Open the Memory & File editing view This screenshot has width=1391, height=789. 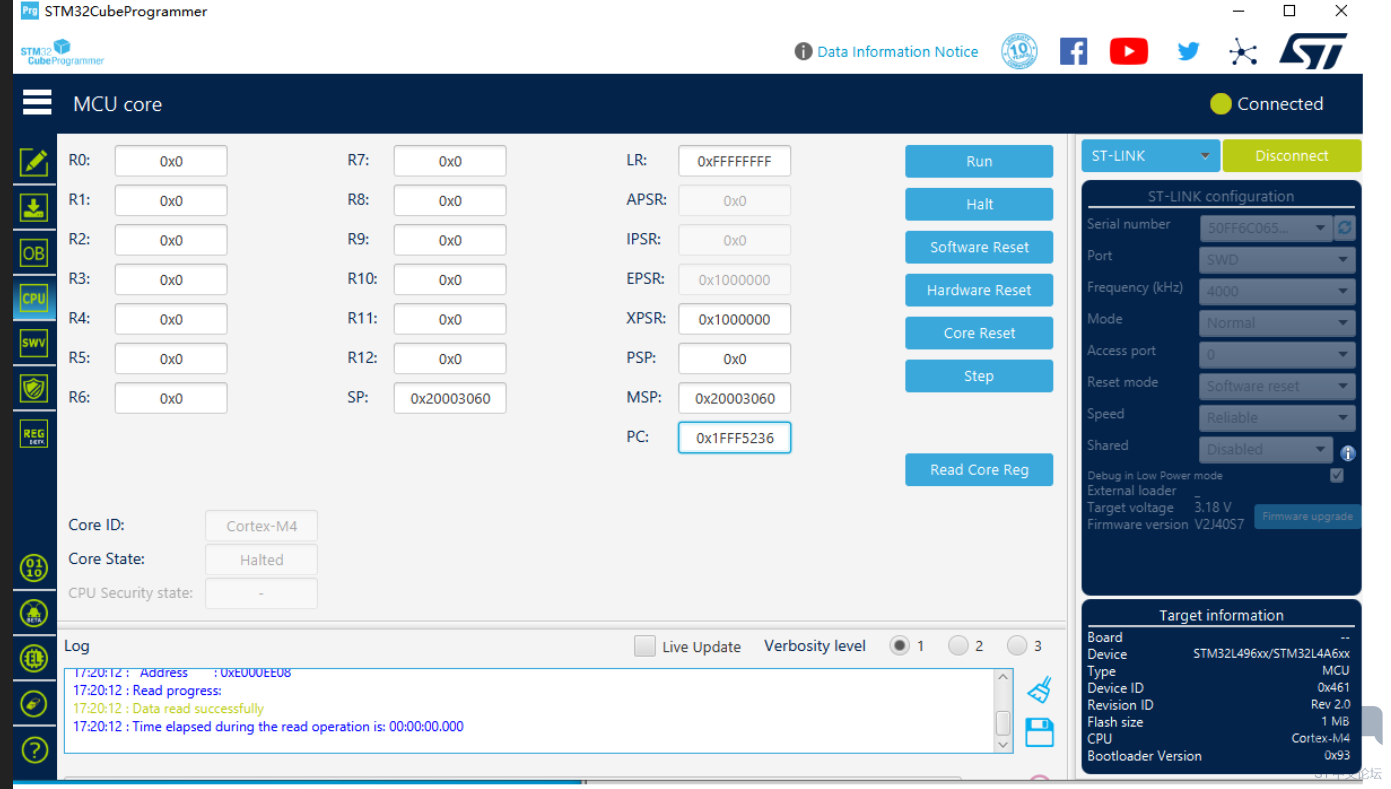click(34, 162)
